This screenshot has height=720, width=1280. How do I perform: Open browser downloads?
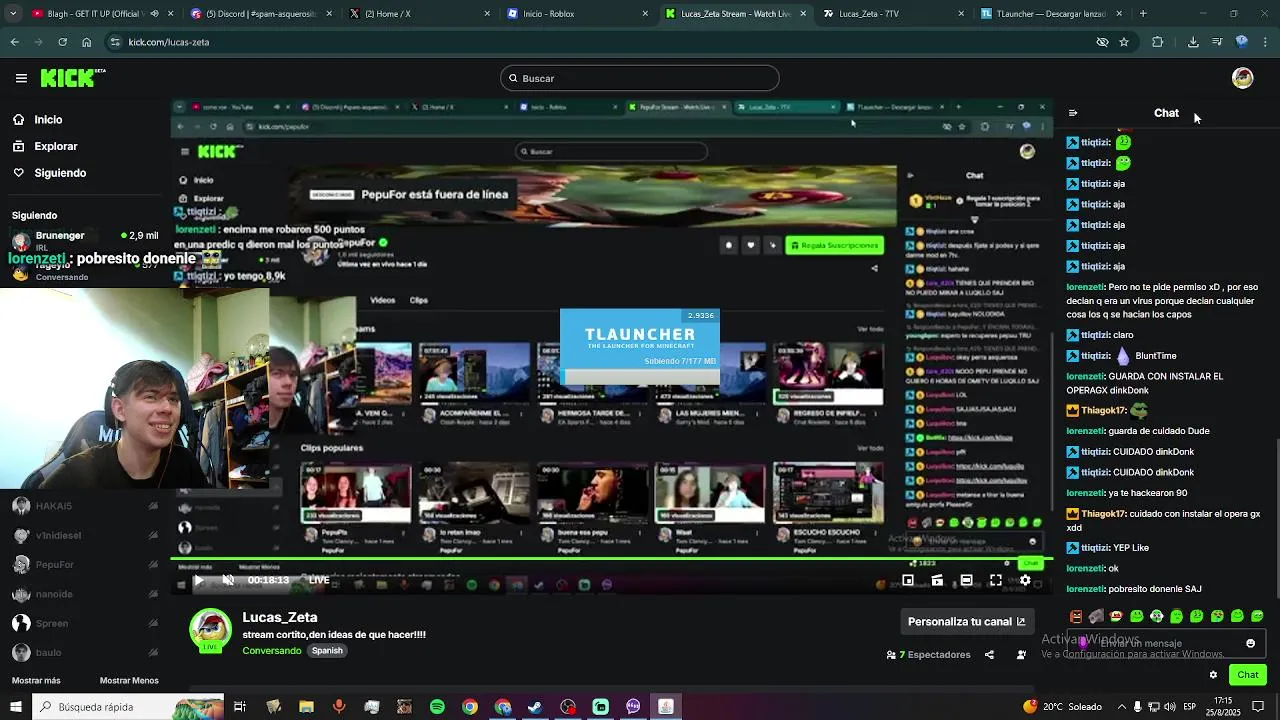tap(1193, 42)
